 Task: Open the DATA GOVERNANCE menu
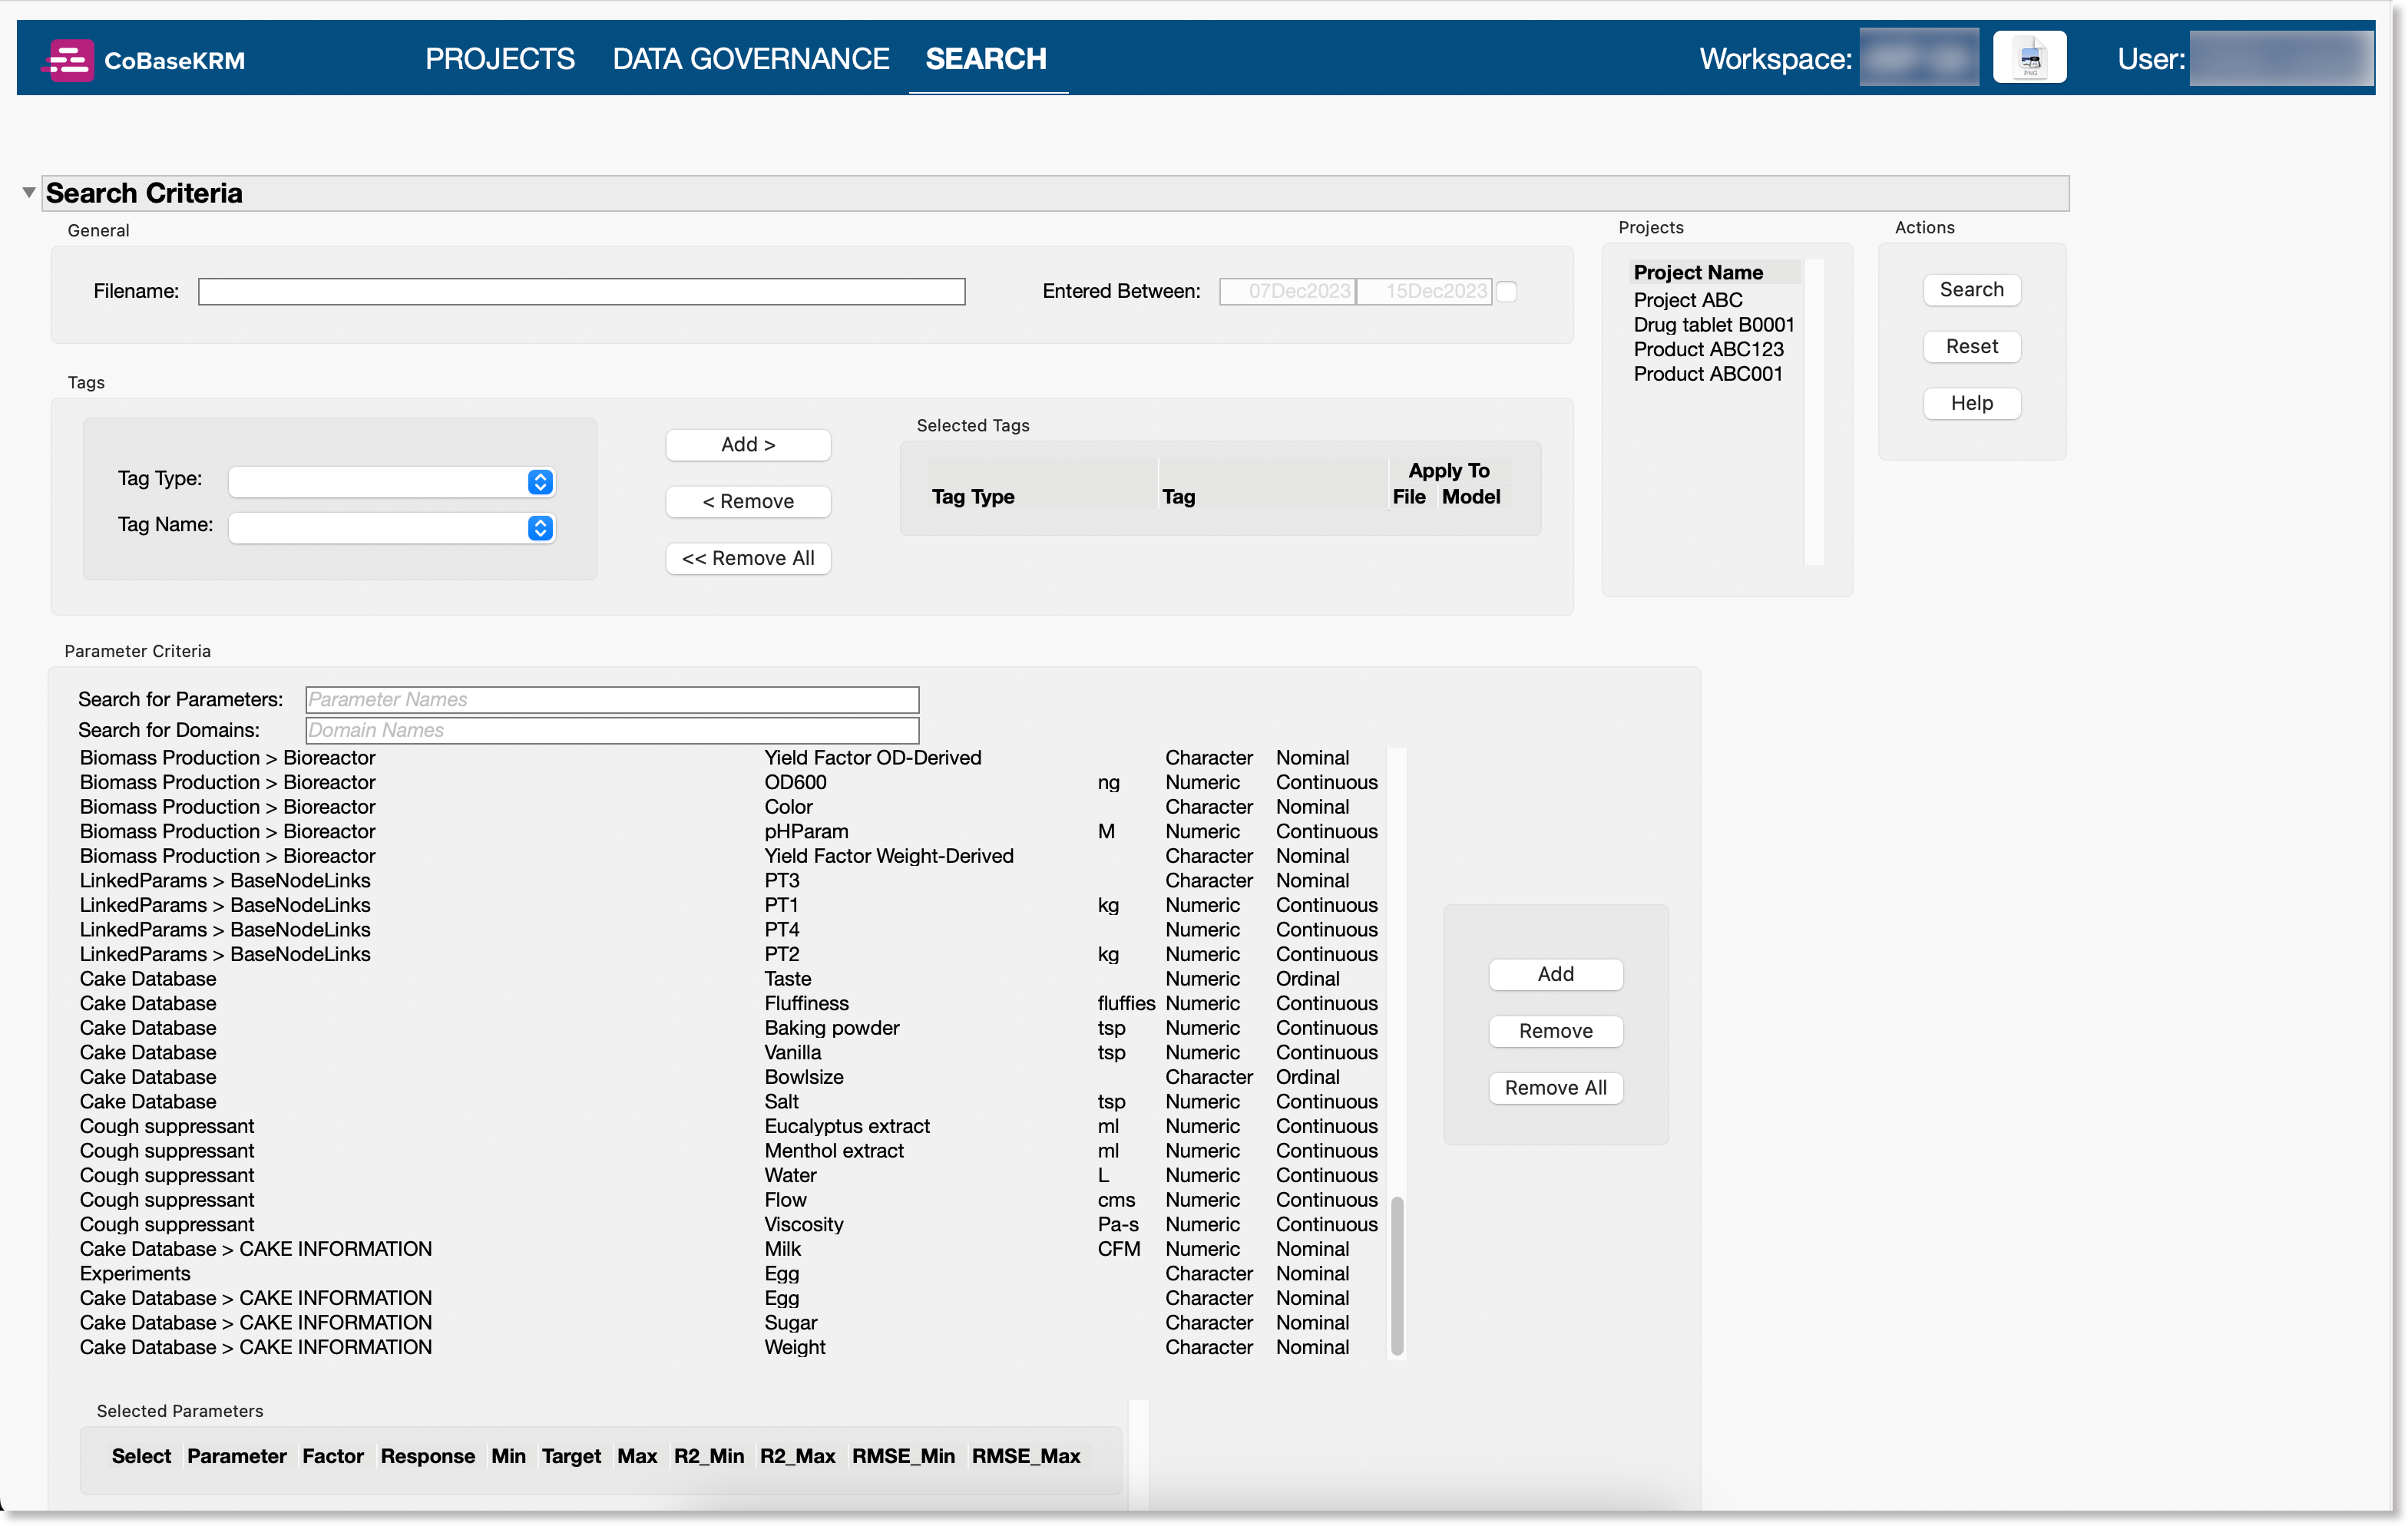(750, 59)
